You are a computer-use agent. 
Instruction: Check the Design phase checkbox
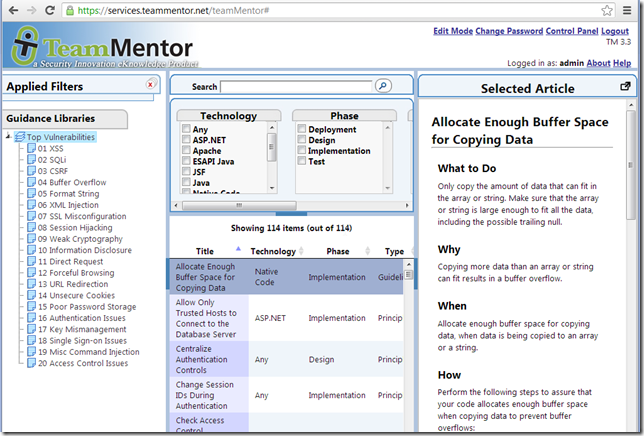(x=302, y=139)
